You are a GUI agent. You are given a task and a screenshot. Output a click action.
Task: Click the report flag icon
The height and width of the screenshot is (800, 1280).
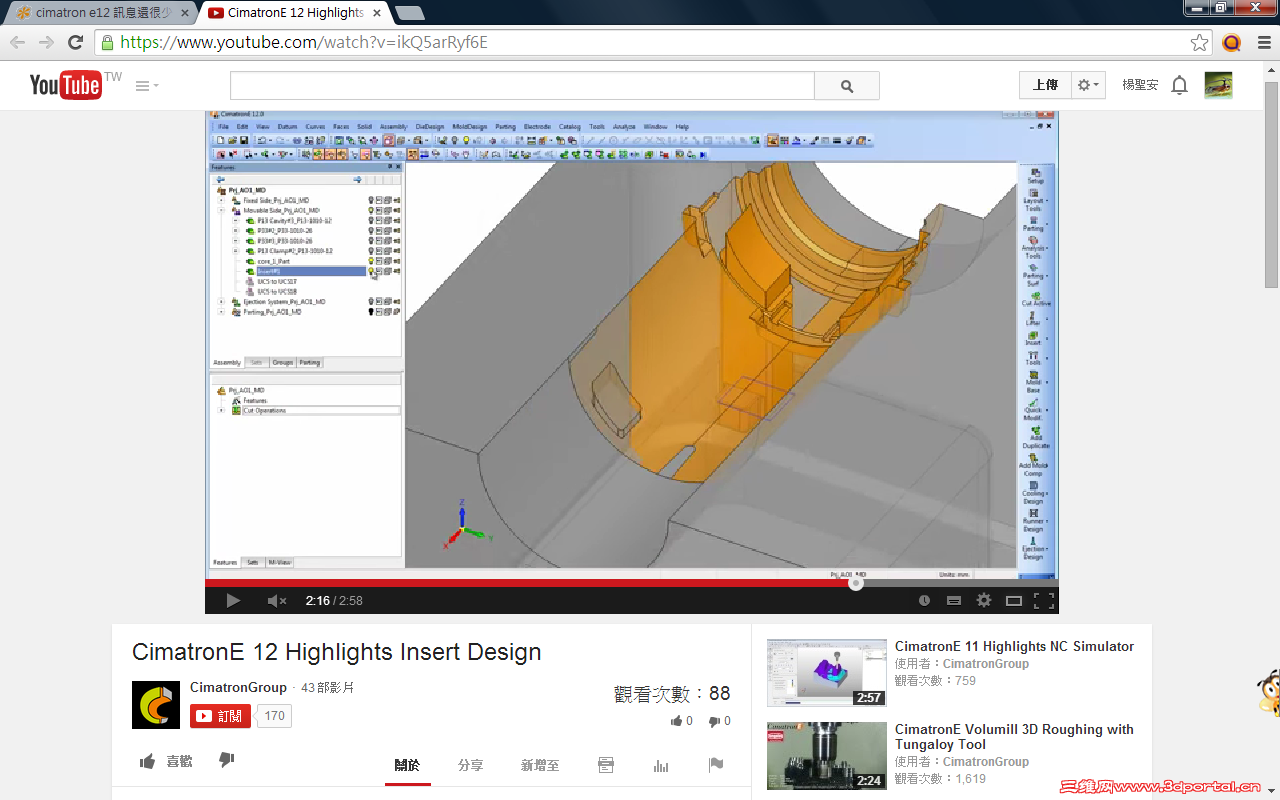[x=716, y=765]
